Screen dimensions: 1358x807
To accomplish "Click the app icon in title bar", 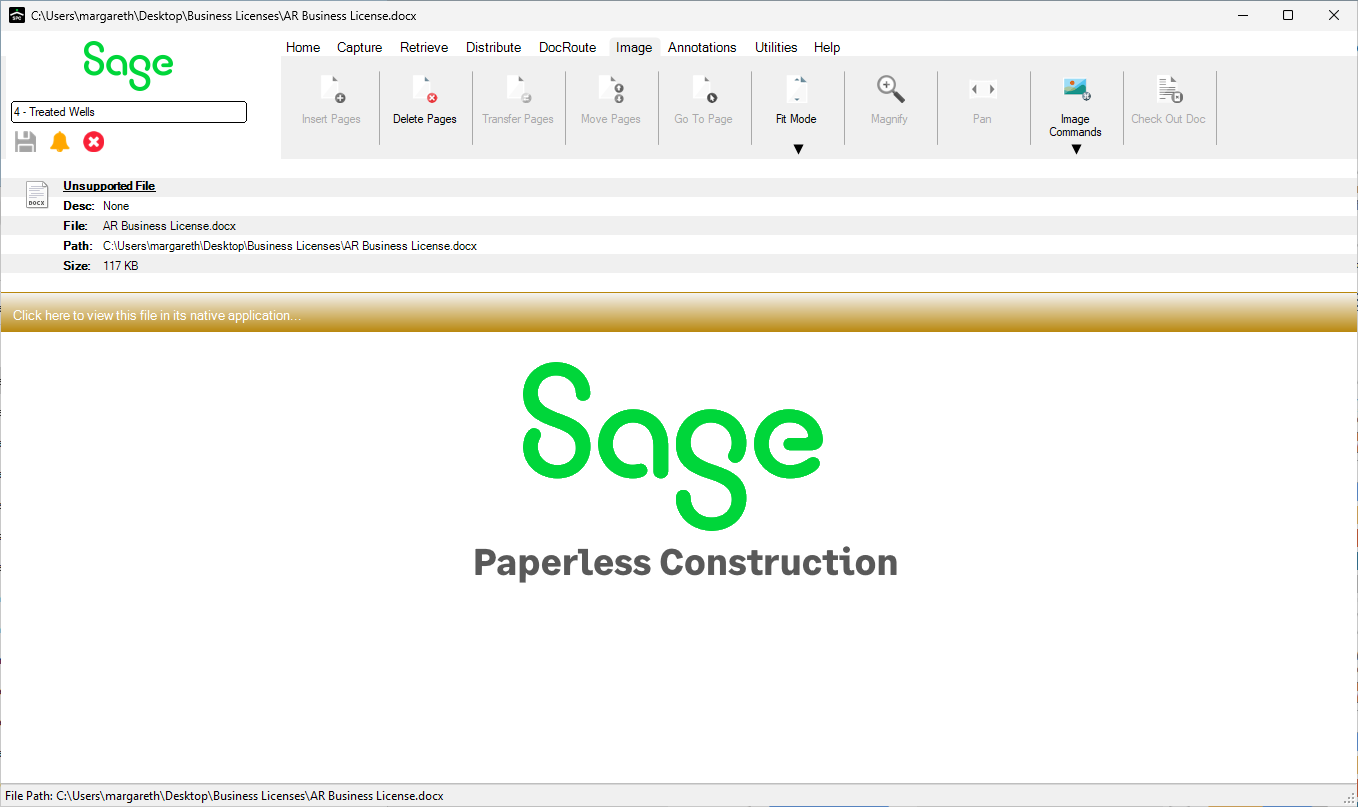I will (x=17, y=15).
